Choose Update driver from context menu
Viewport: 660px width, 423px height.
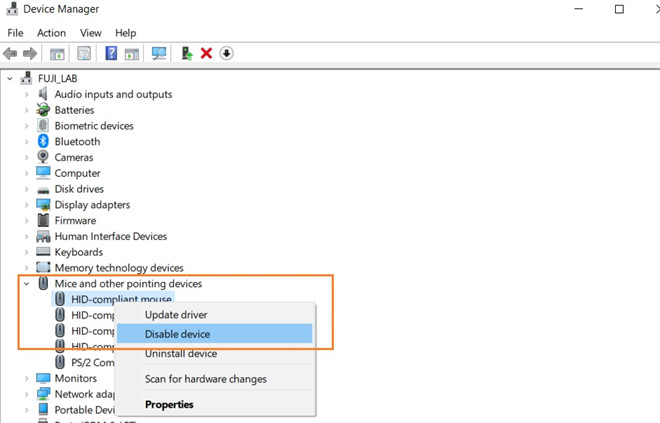tap(176, 315)
